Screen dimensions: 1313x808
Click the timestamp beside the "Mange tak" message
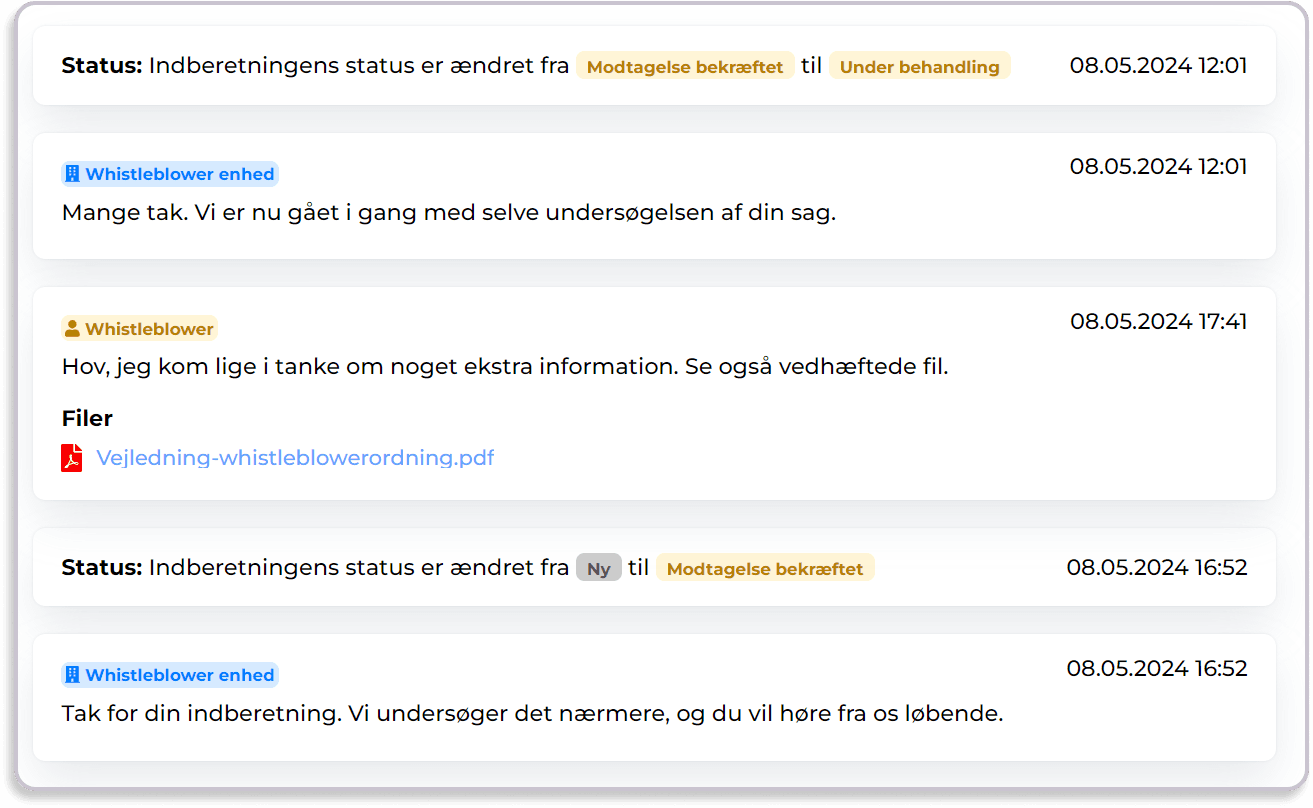[1158, 166]
